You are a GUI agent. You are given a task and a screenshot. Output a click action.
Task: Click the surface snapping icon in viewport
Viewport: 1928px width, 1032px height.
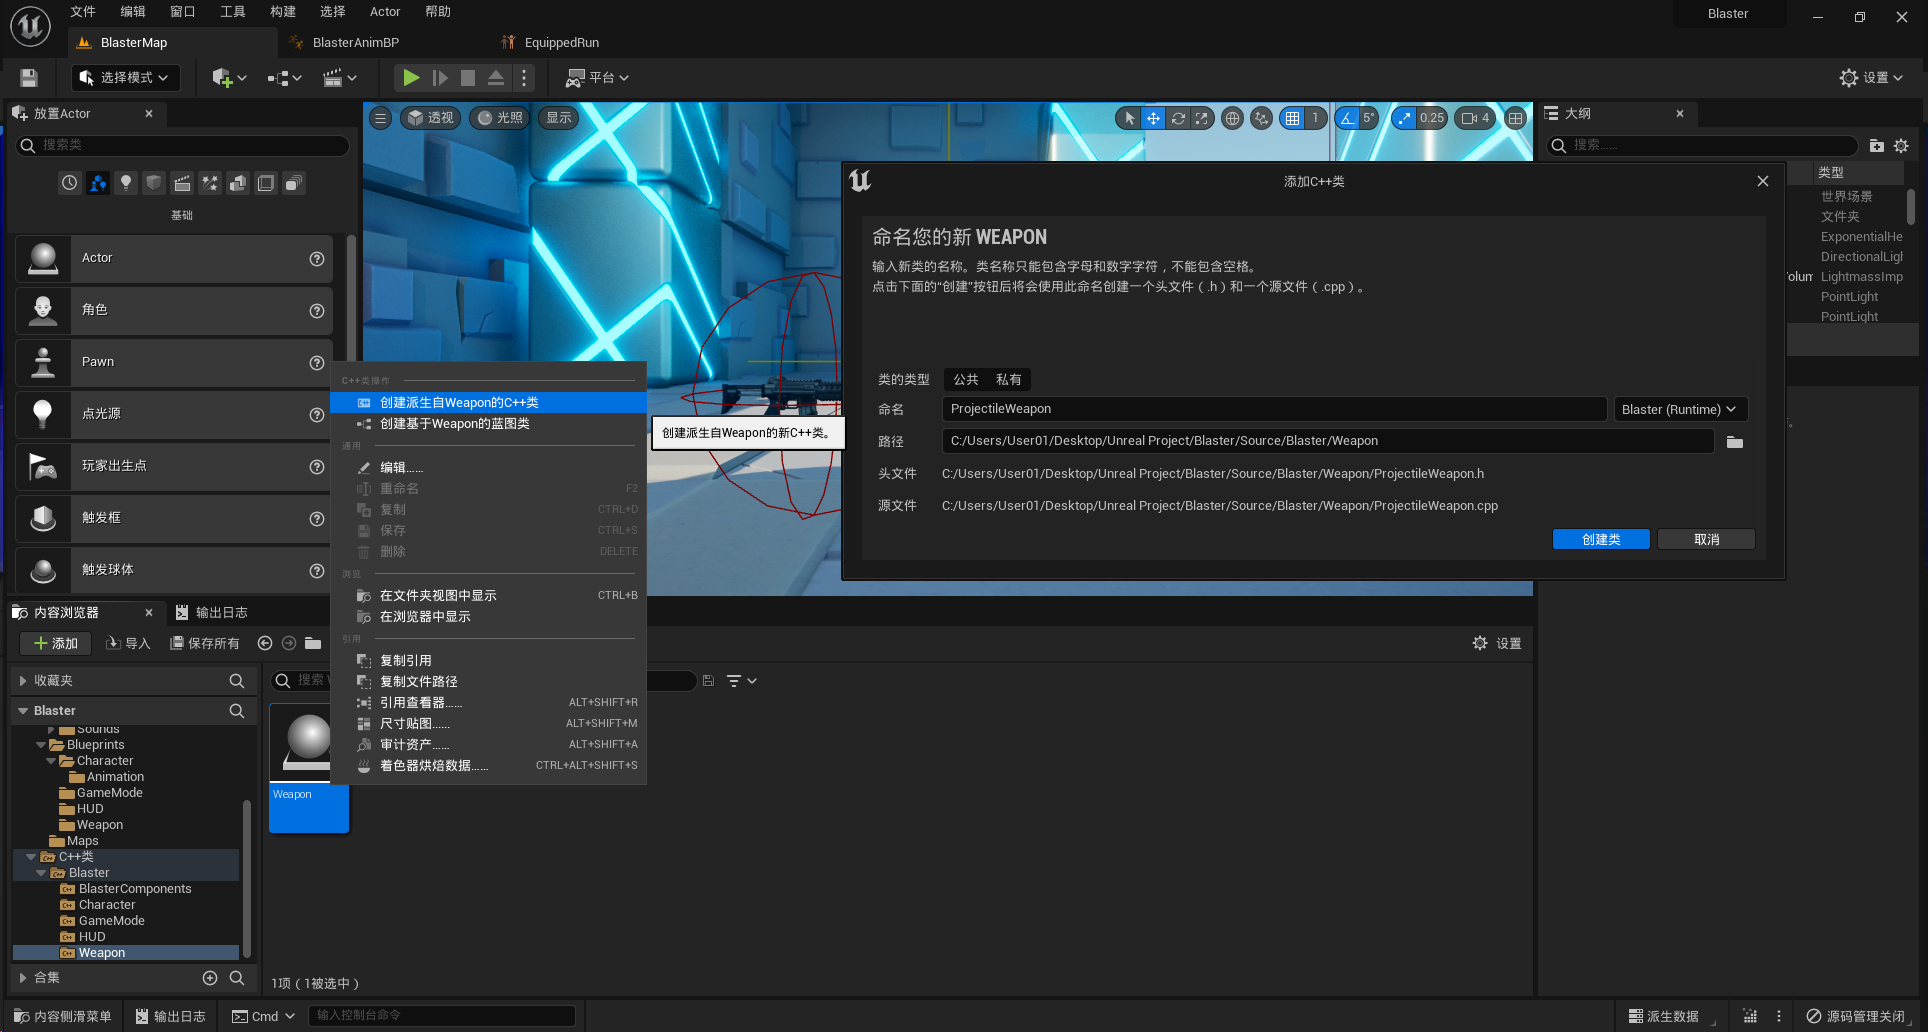coord(1262,118)
